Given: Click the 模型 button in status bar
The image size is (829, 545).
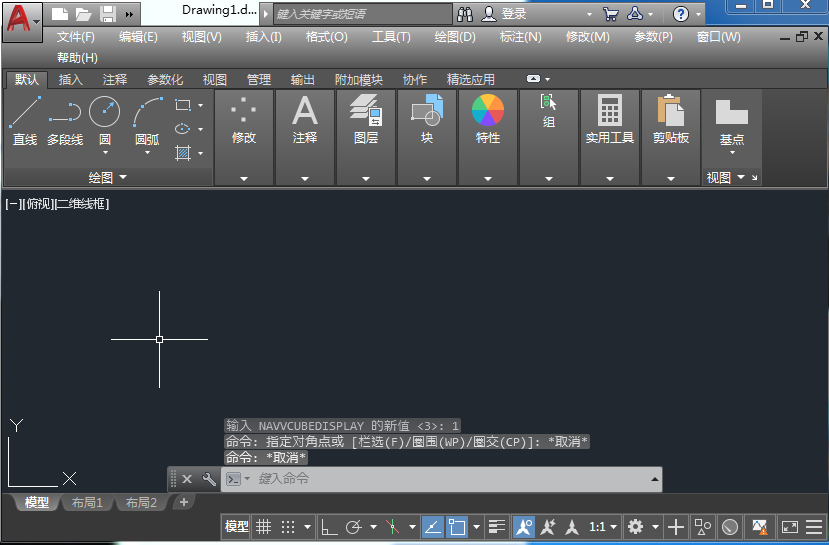Looking at the screenshot, I should [x=236, y=526].
